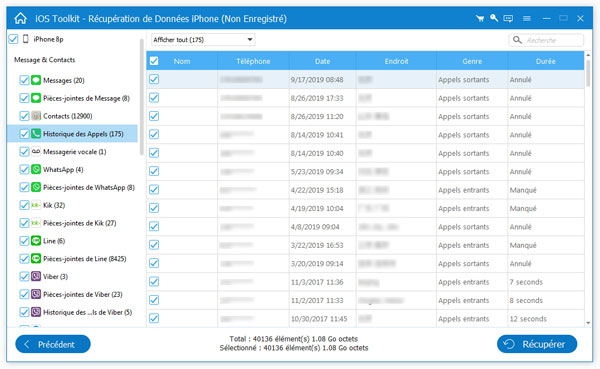Click the Kik icon
The image size is (600, 369).
[x=36, y=205]
